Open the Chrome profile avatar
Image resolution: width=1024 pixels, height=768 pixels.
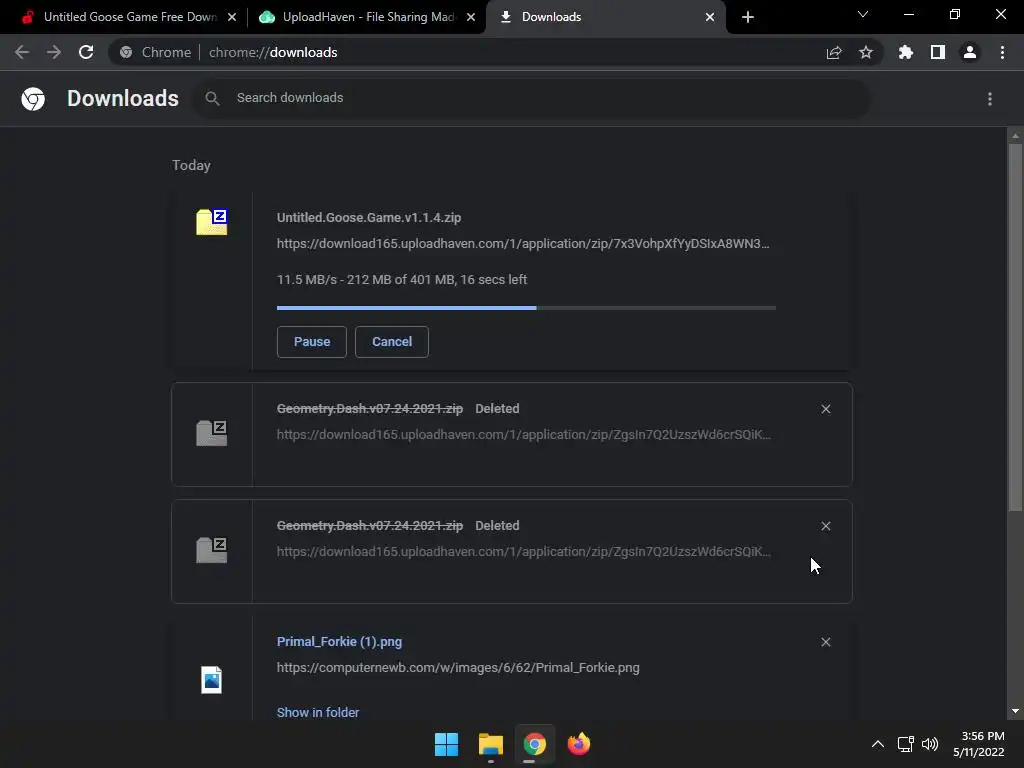[x=970, y=52]
